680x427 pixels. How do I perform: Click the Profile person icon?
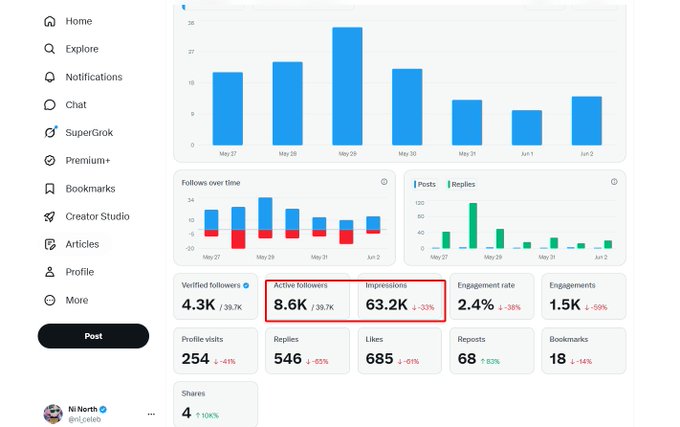(50, 272)
